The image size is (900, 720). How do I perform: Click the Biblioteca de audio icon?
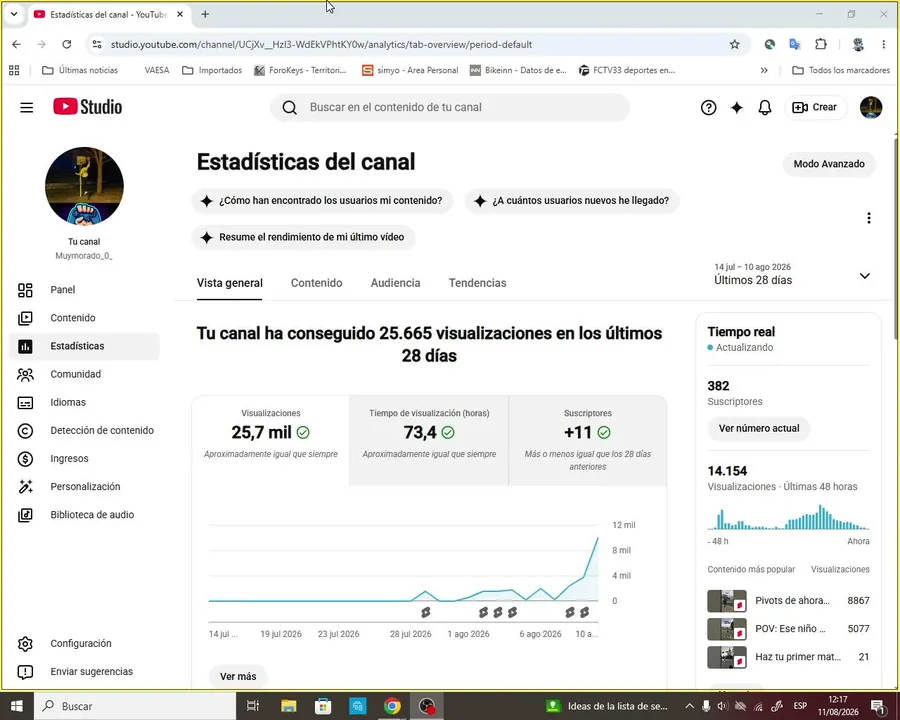(x=25, y=515)
